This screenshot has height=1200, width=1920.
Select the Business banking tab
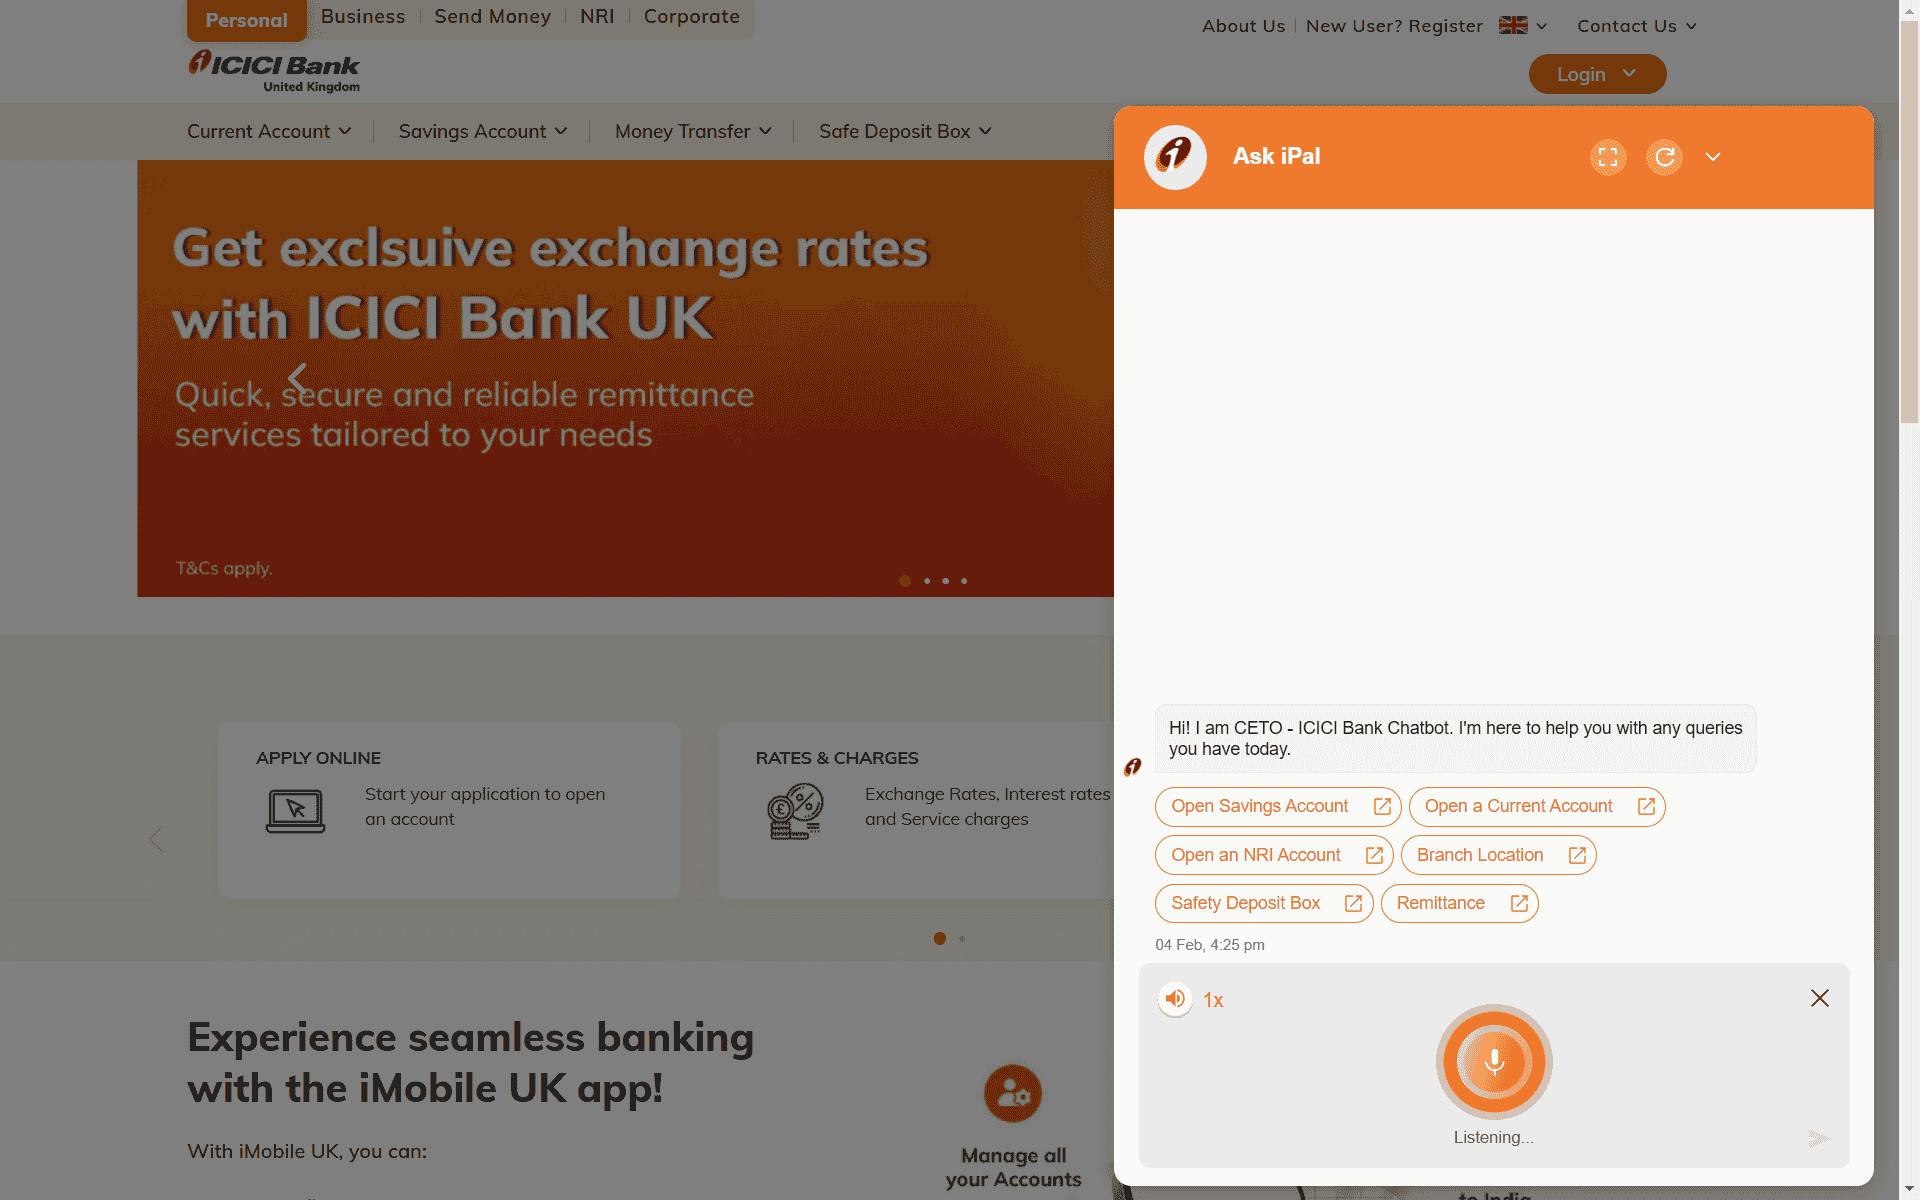362,17
